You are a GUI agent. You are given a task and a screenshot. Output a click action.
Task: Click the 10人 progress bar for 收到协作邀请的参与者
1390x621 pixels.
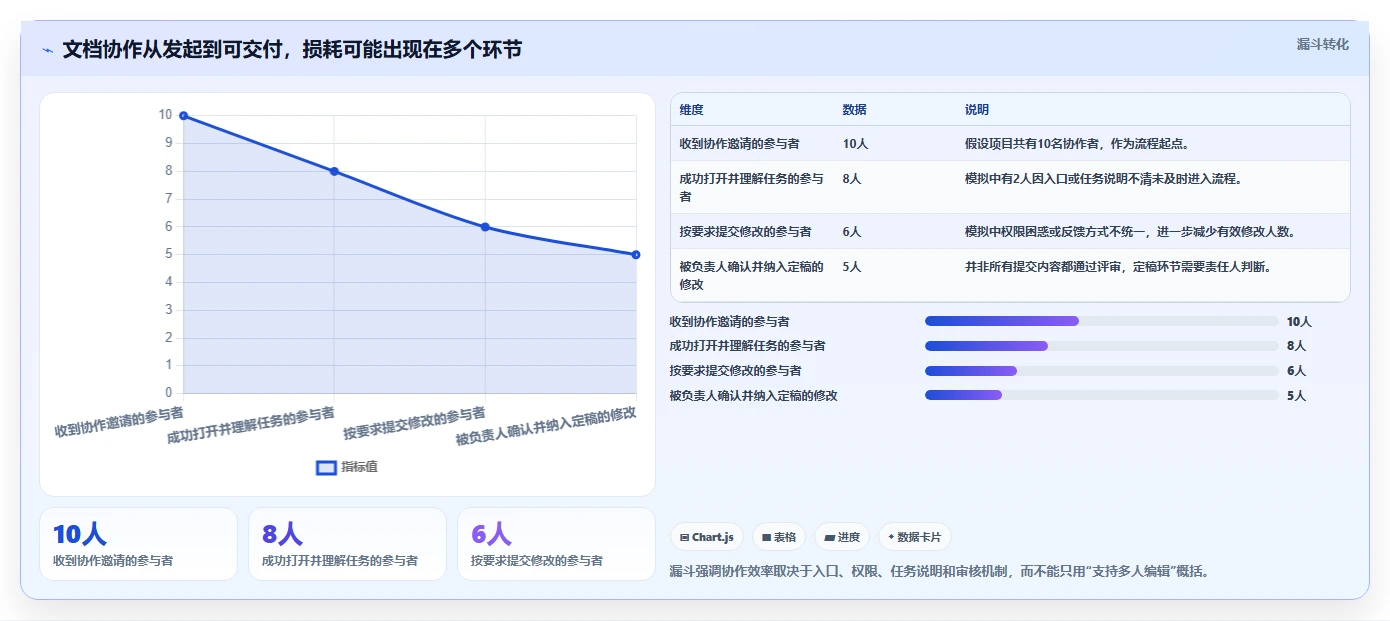coord(1102,321)
